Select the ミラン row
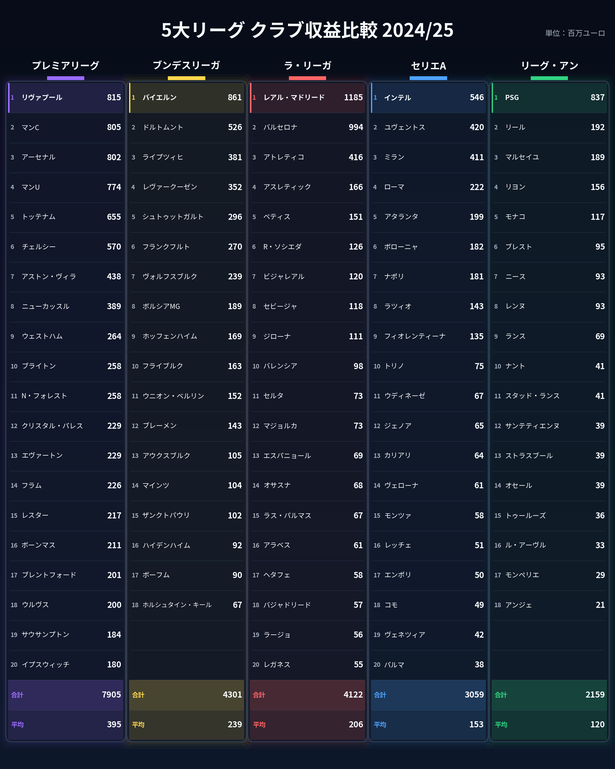This screenshot has height=769, width=615. point(428,157)
